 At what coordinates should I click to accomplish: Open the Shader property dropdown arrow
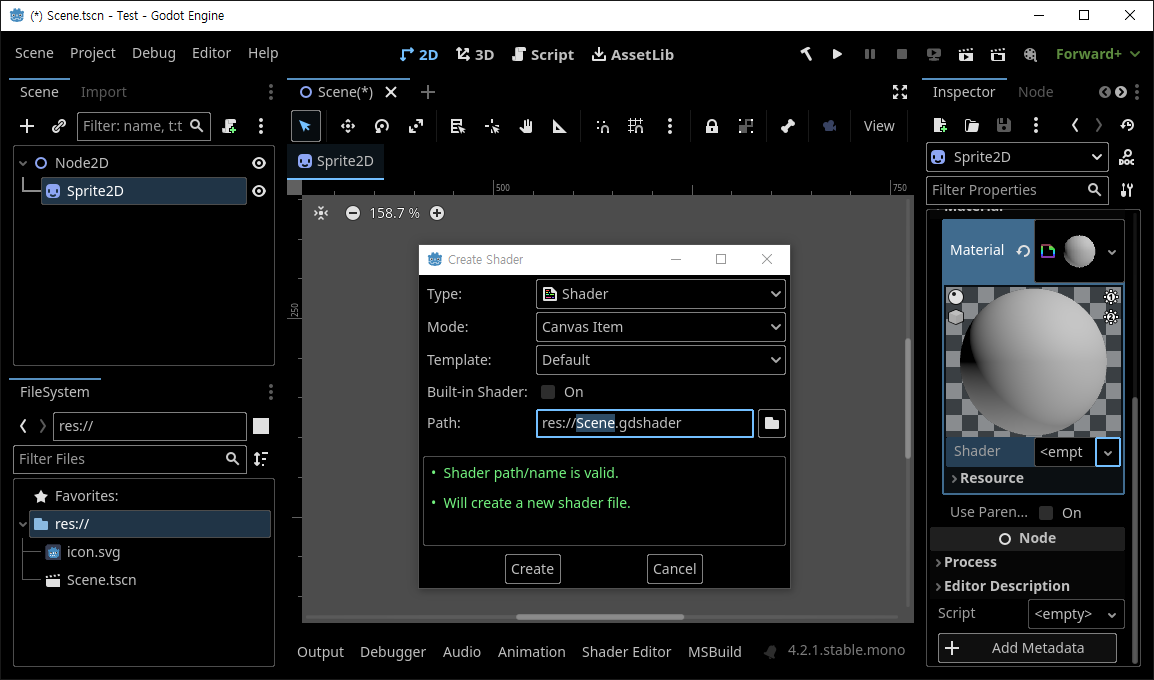(1108, 452)
